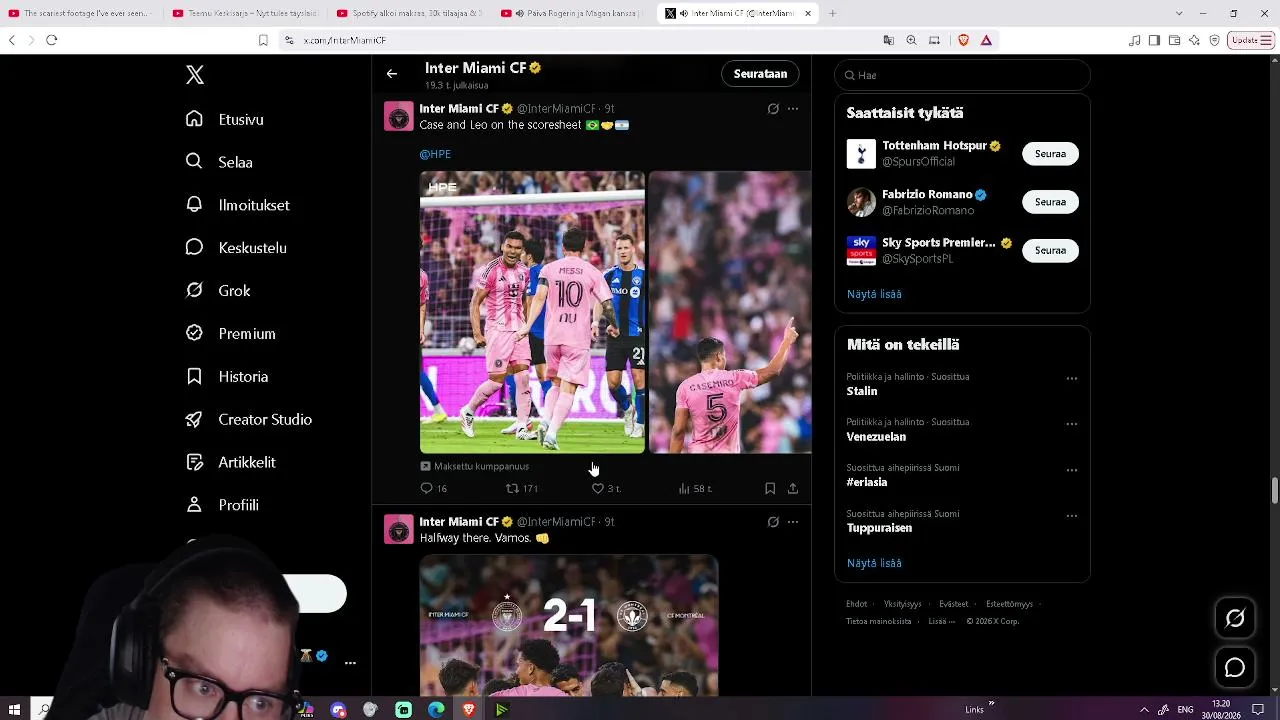Open Selaa in the sidebar

coord(219,162)
